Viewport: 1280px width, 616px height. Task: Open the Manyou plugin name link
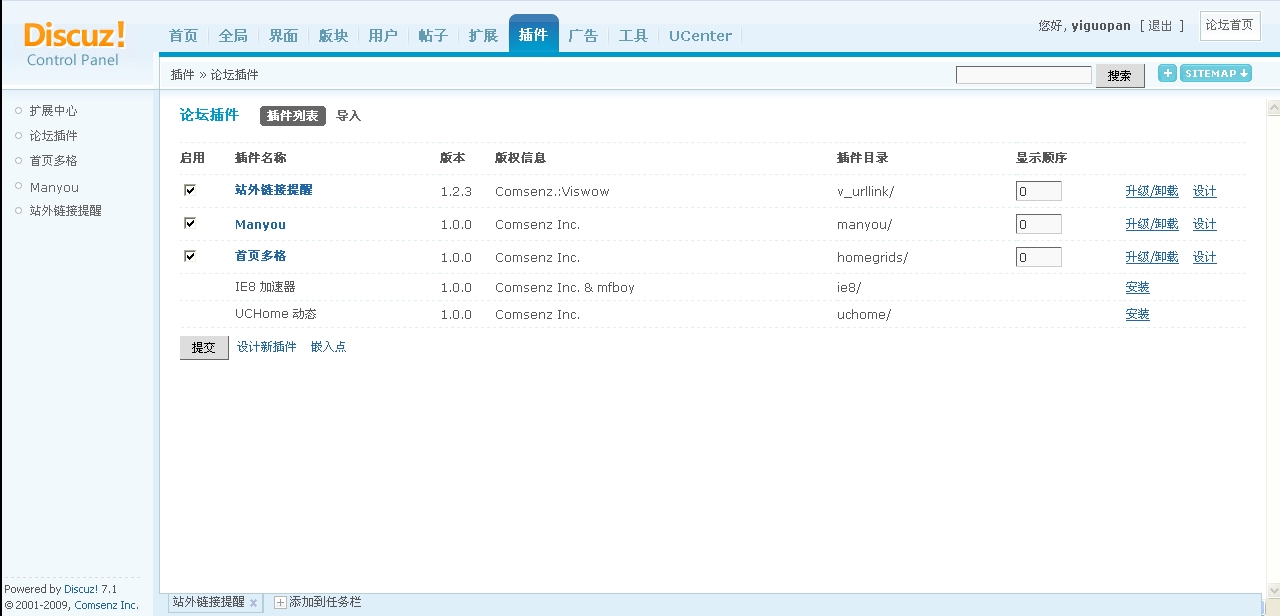click(x=260, y=224)
